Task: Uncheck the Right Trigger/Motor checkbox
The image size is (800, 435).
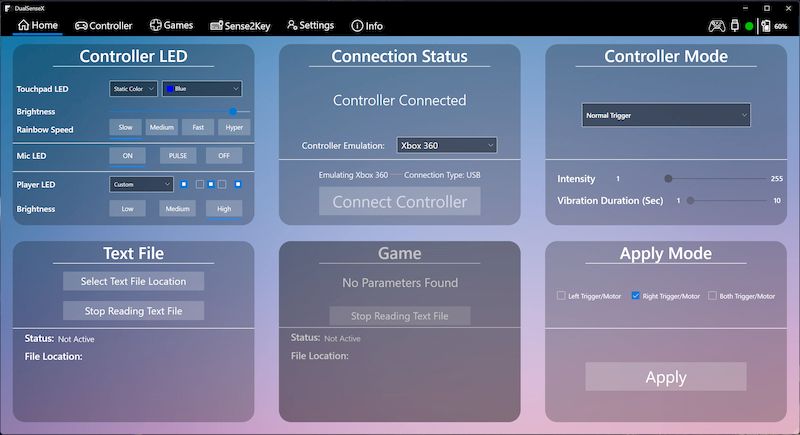Action: [635, 296]
